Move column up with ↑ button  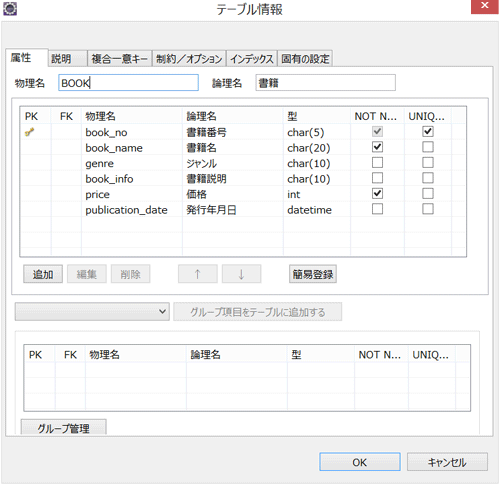(x=198, y=274)
